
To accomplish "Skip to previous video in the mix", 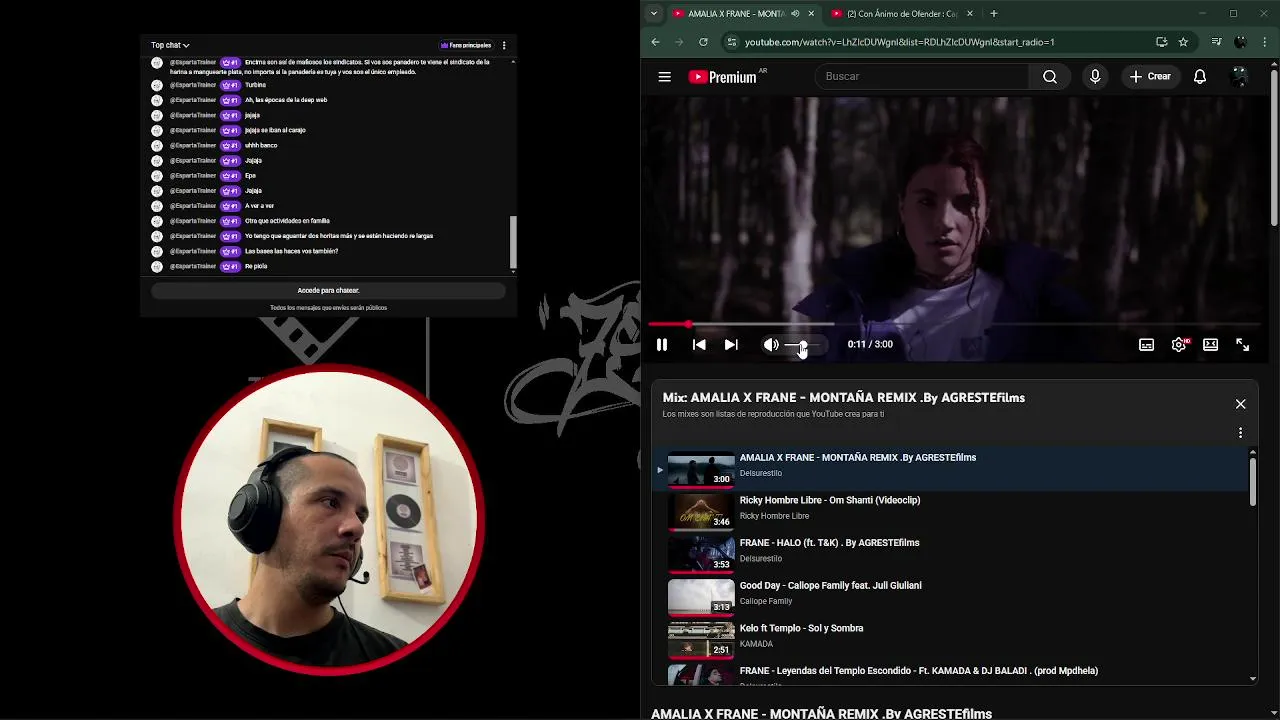I will coord(699,344).
